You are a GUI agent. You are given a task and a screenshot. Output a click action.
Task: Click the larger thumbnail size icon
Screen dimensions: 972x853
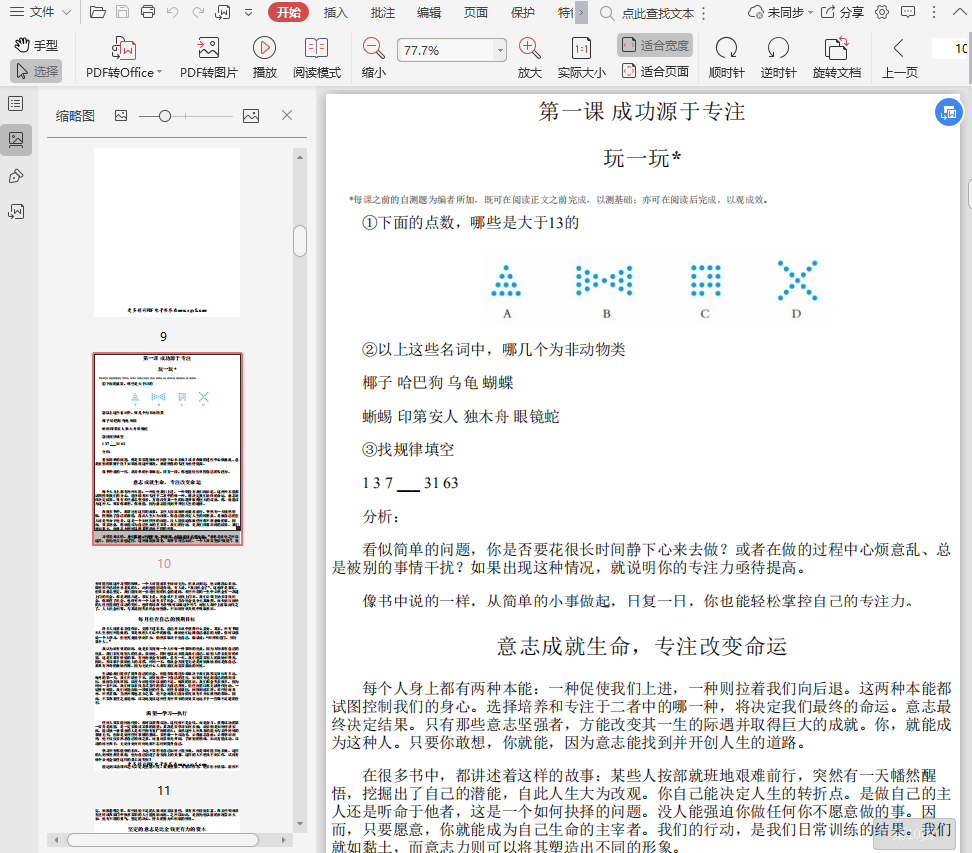click(251, 116)
